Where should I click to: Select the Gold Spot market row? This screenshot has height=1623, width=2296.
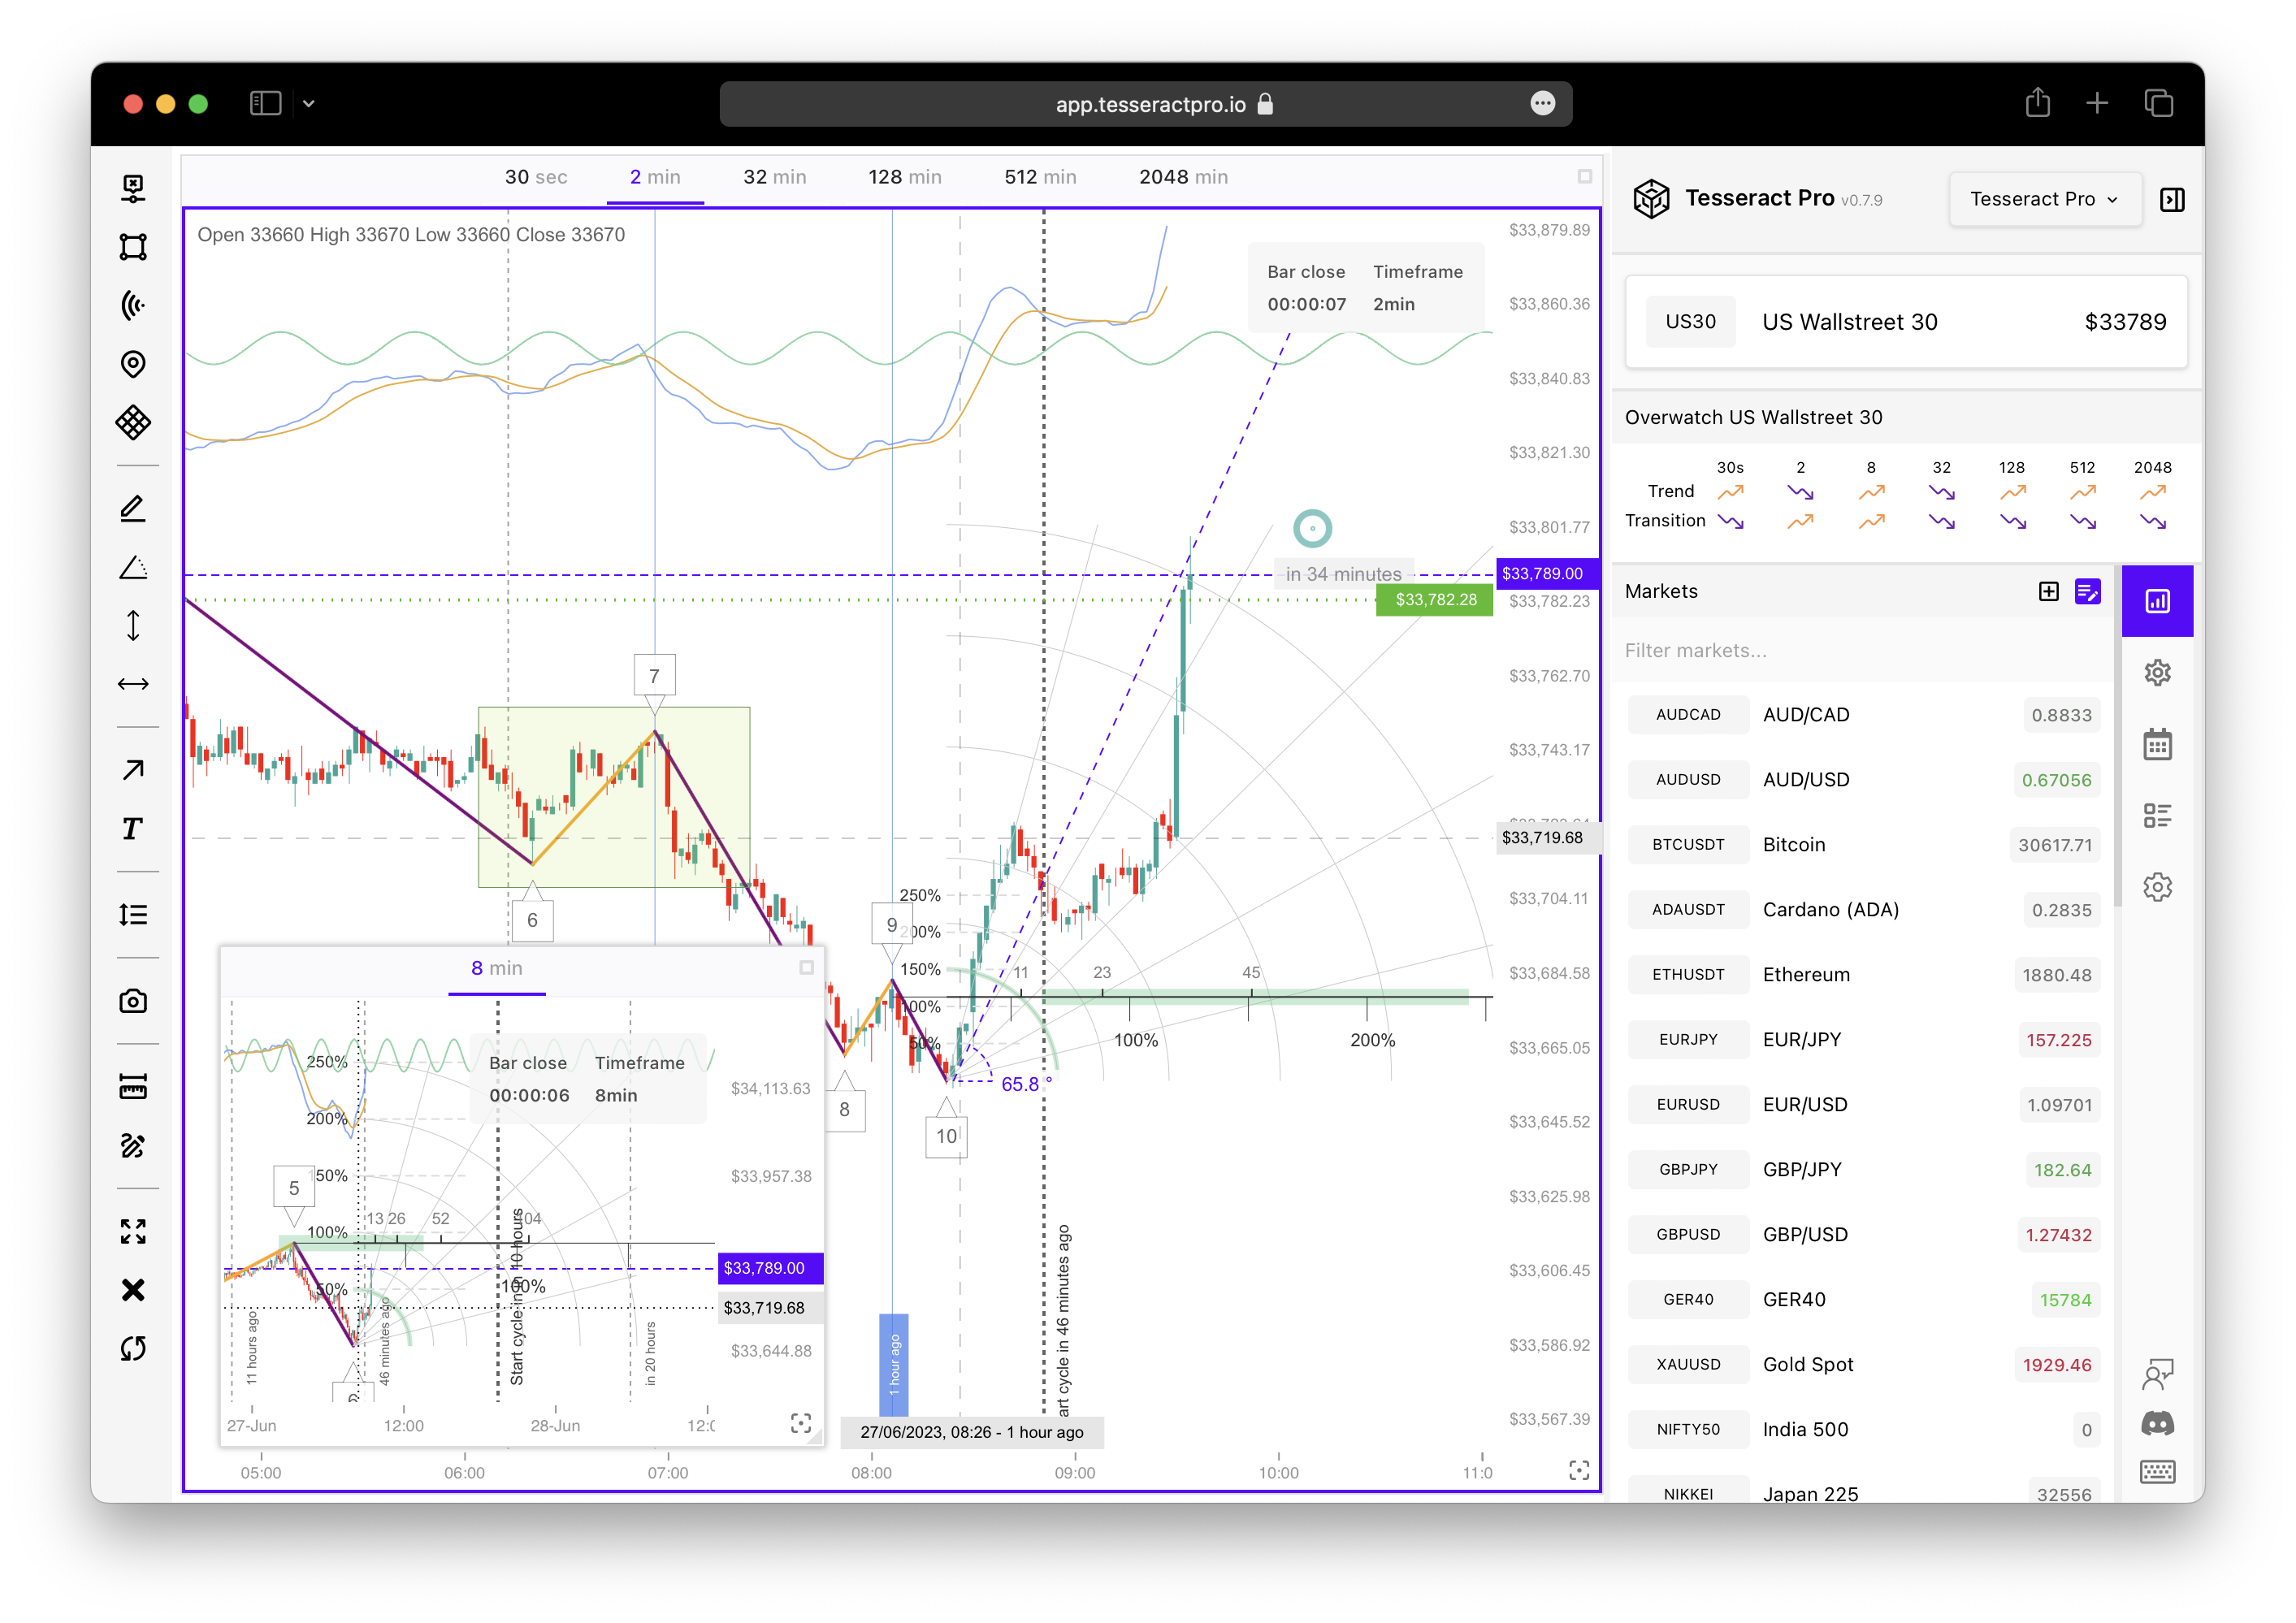[x=1864, y=1365]
